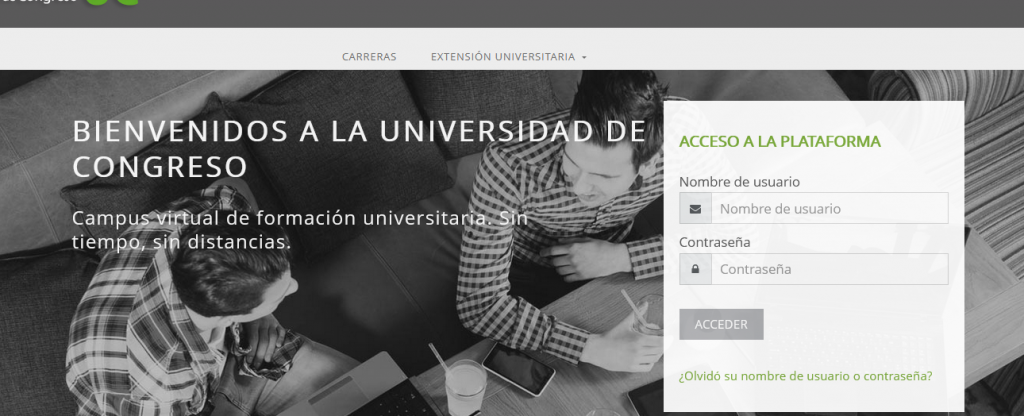Focus the Contraseña input field
The height and width of the screenshot is (416, 1024).
click(x=829, y=269)
